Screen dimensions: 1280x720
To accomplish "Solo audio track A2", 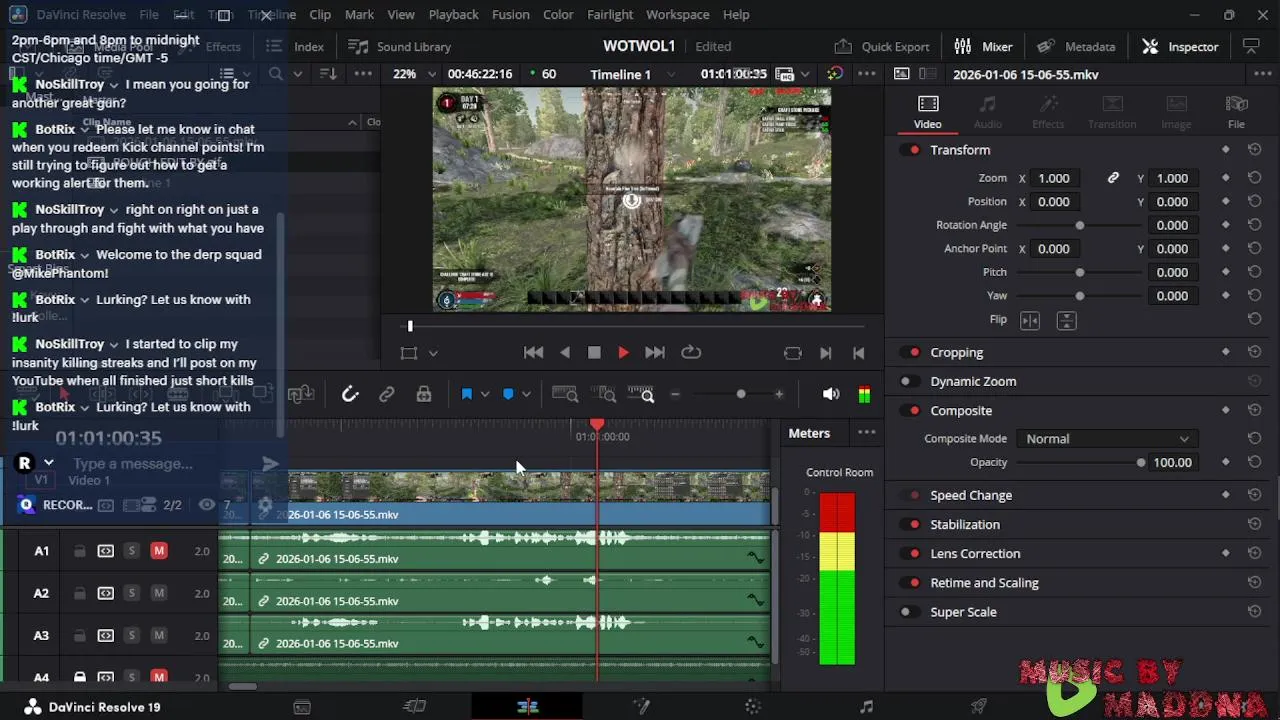I will pyautogui.click(x=131, y=593).
